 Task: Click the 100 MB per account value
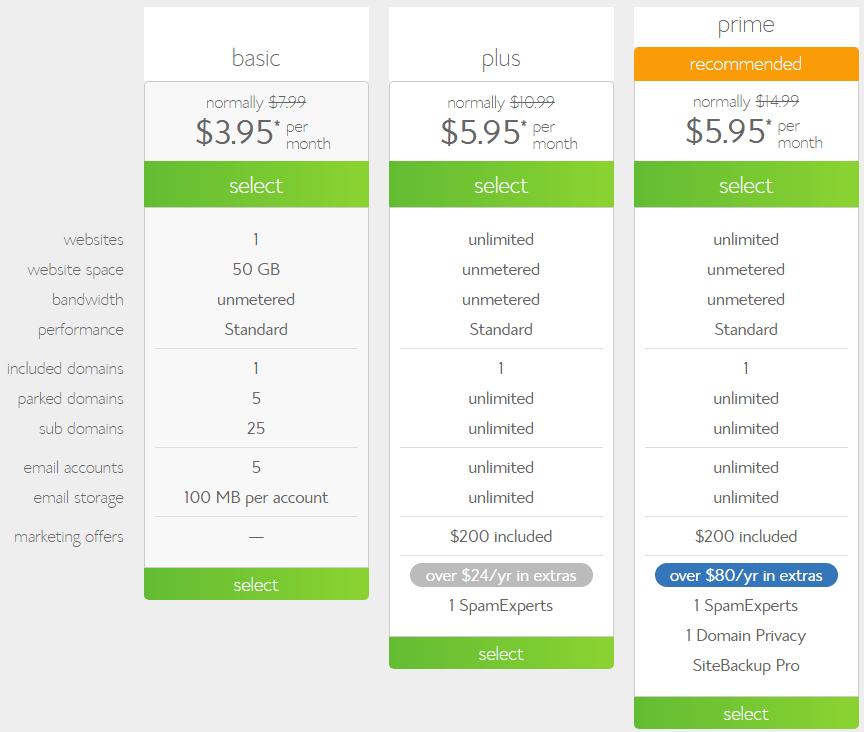tap(256, 498)
